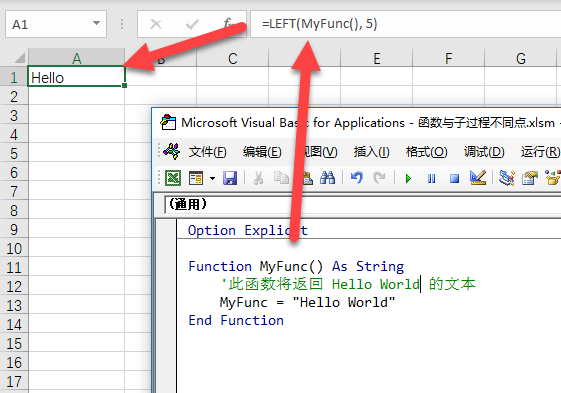
Task: Click the MyFunc = "Hello World" code line
Action: coord(307,302)
